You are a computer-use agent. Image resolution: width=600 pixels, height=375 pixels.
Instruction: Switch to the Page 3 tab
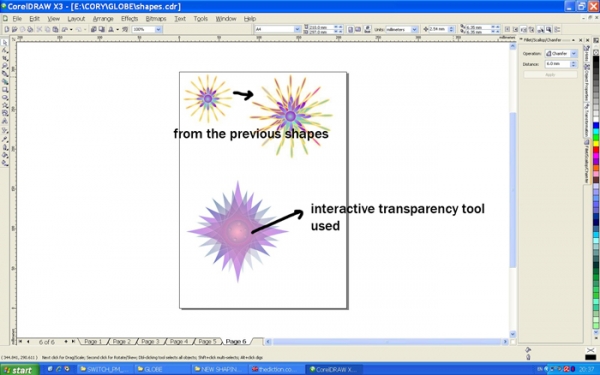pyautogui.click(x=150, y=341)
